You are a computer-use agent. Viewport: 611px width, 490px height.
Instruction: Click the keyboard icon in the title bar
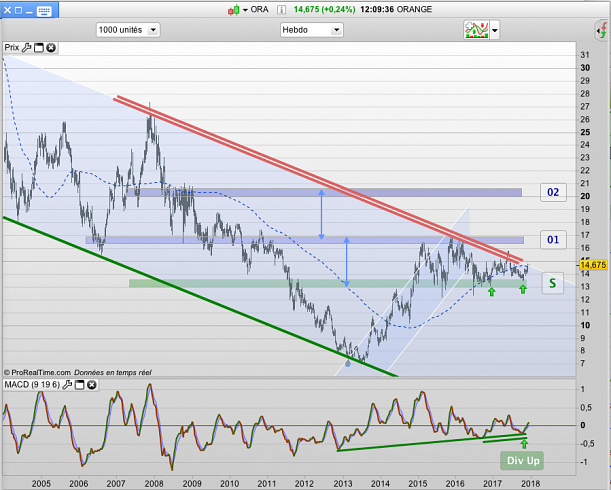(44, 11)
